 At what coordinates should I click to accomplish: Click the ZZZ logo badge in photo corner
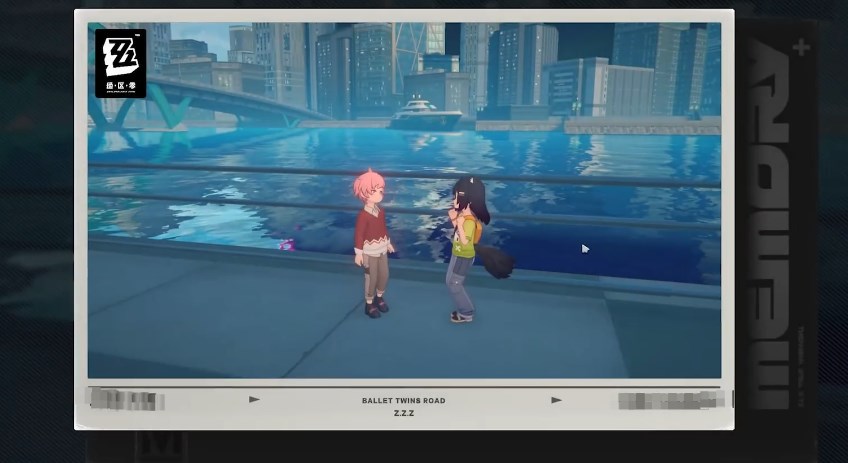coord(121,63)
